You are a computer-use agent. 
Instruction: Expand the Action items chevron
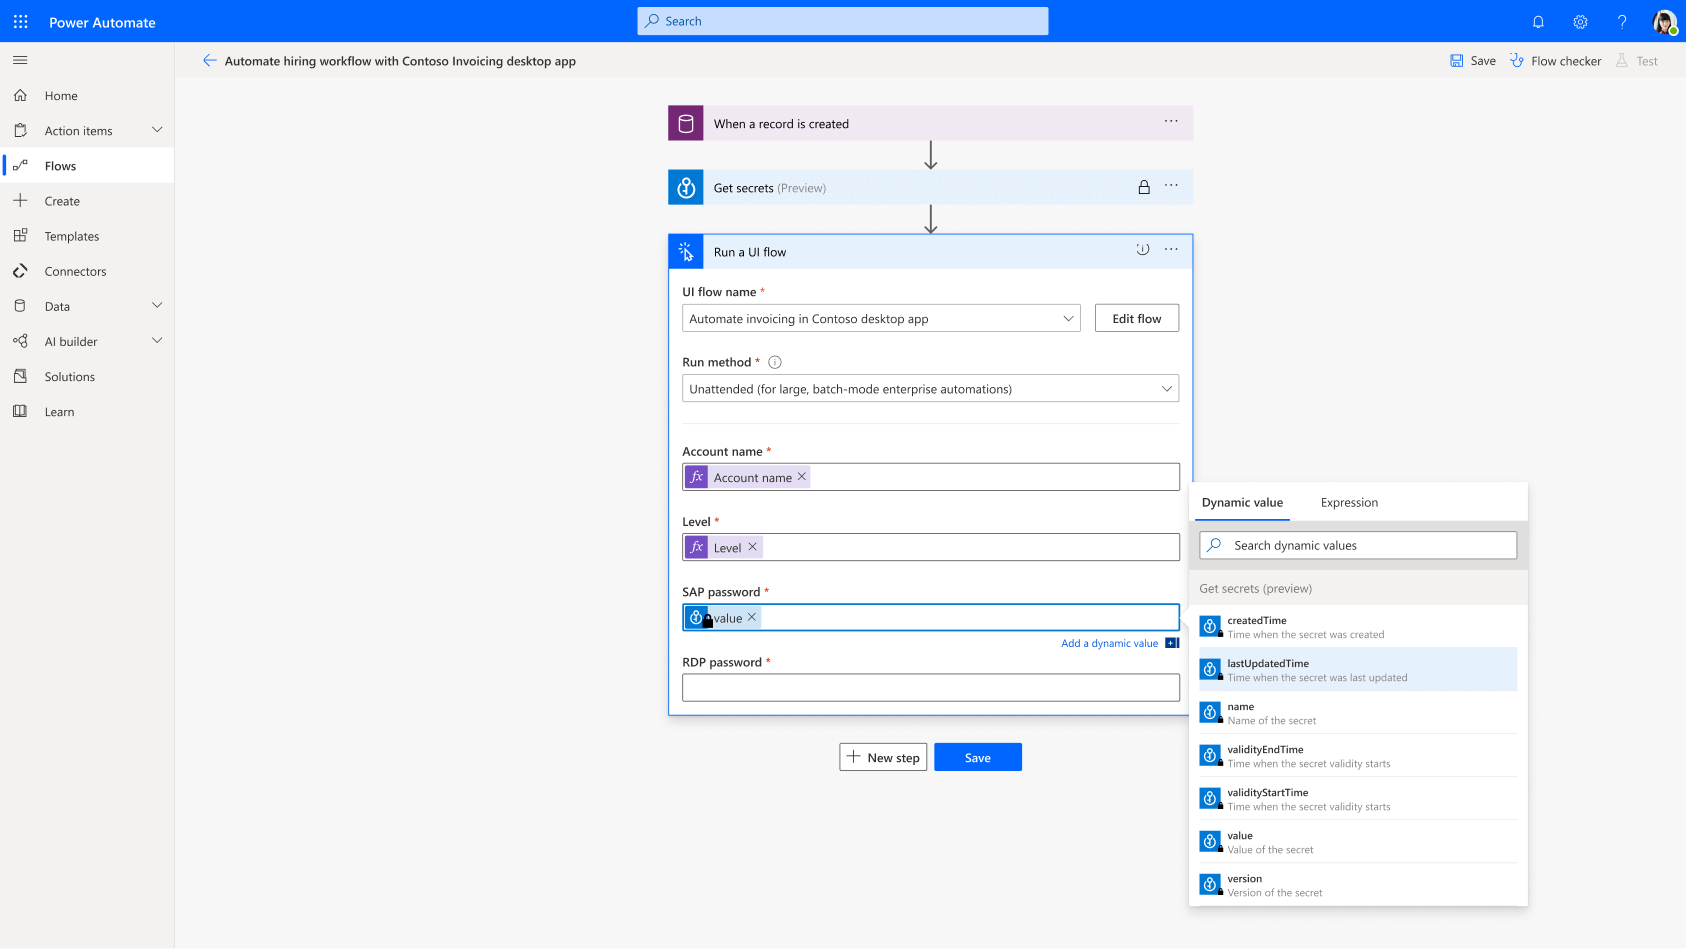coord(157,130)
